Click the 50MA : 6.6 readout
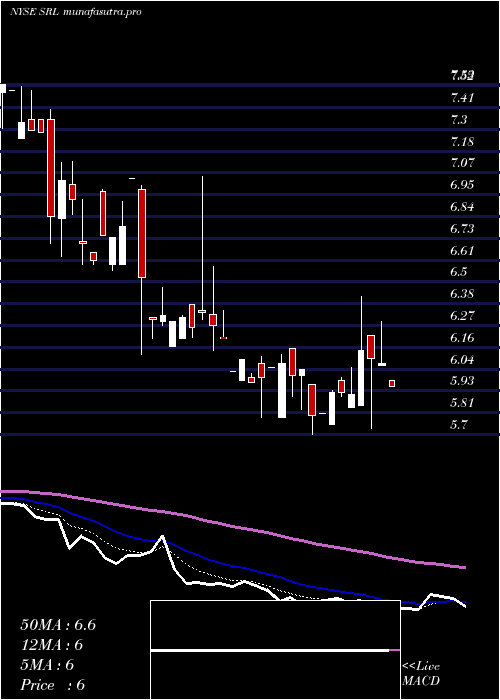 point(58,625)
